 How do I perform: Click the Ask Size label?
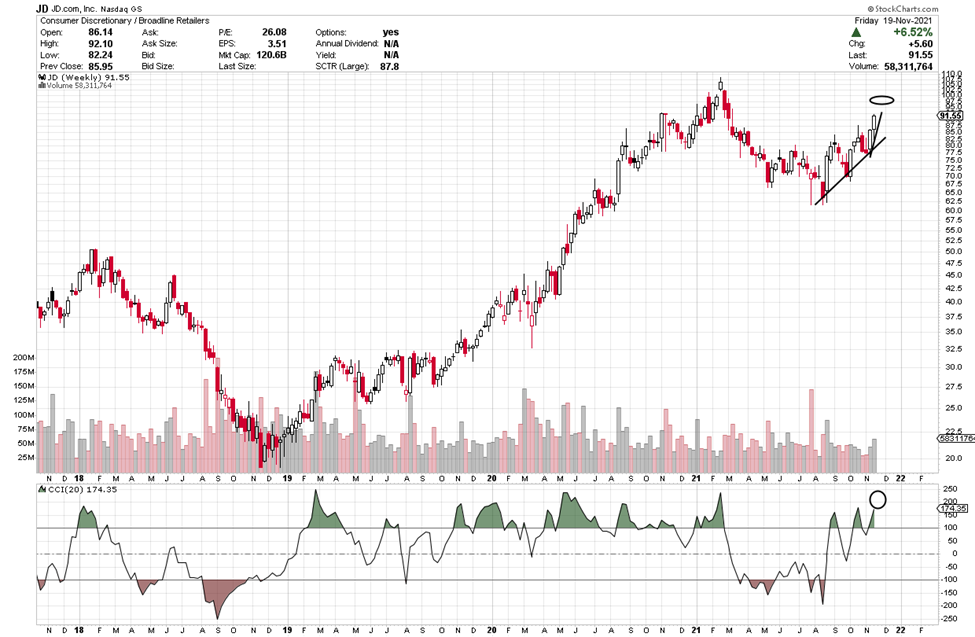click(160, 44)
